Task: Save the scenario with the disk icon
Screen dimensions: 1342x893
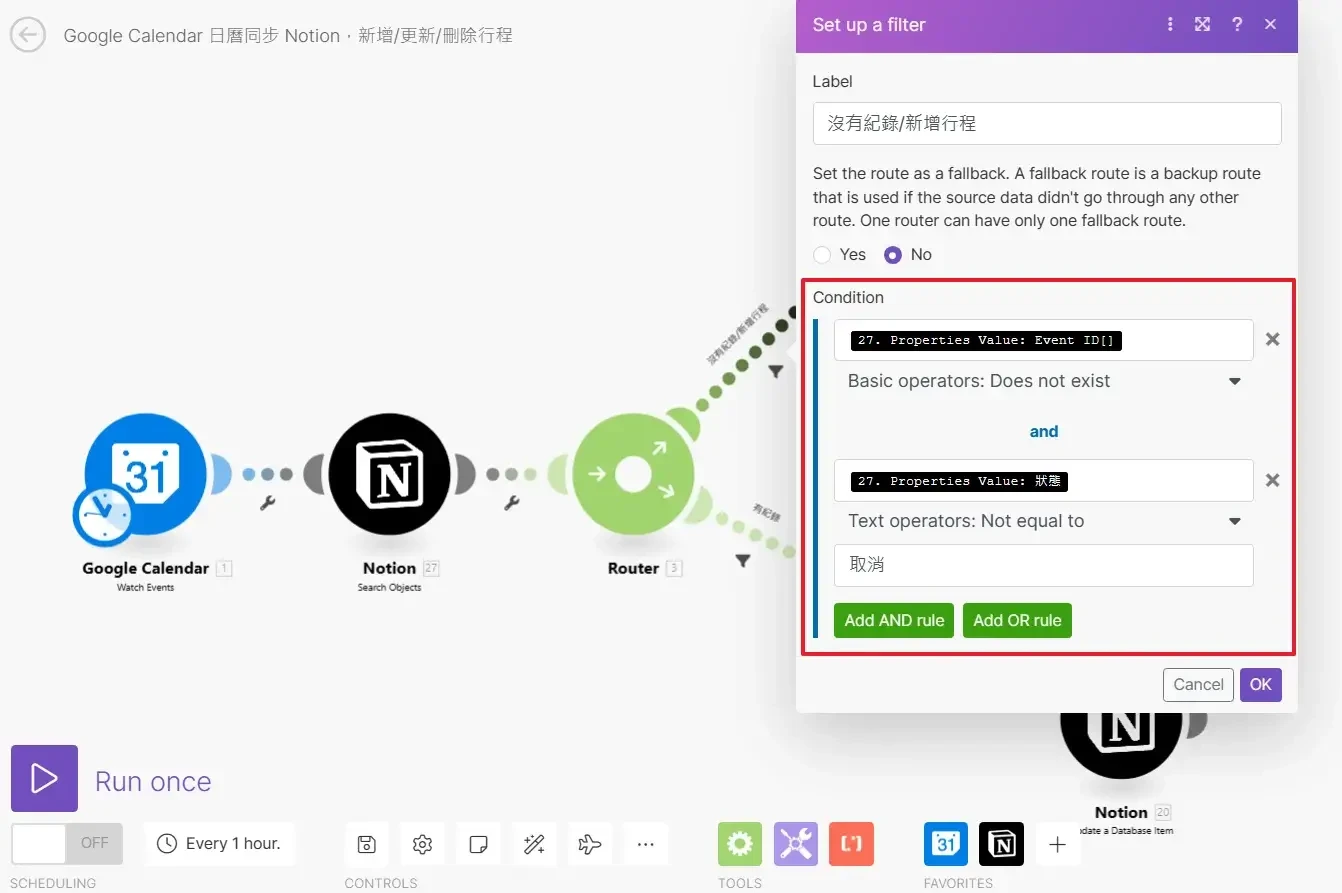Action: [367, 844]
